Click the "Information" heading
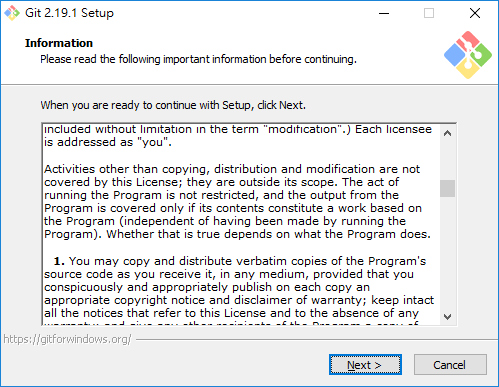The image size is (499, 387). [x=59, y=43]
